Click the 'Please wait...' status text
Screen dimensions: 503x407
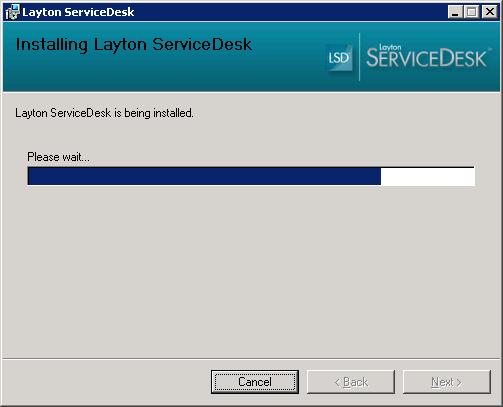[x=58, y=157]
